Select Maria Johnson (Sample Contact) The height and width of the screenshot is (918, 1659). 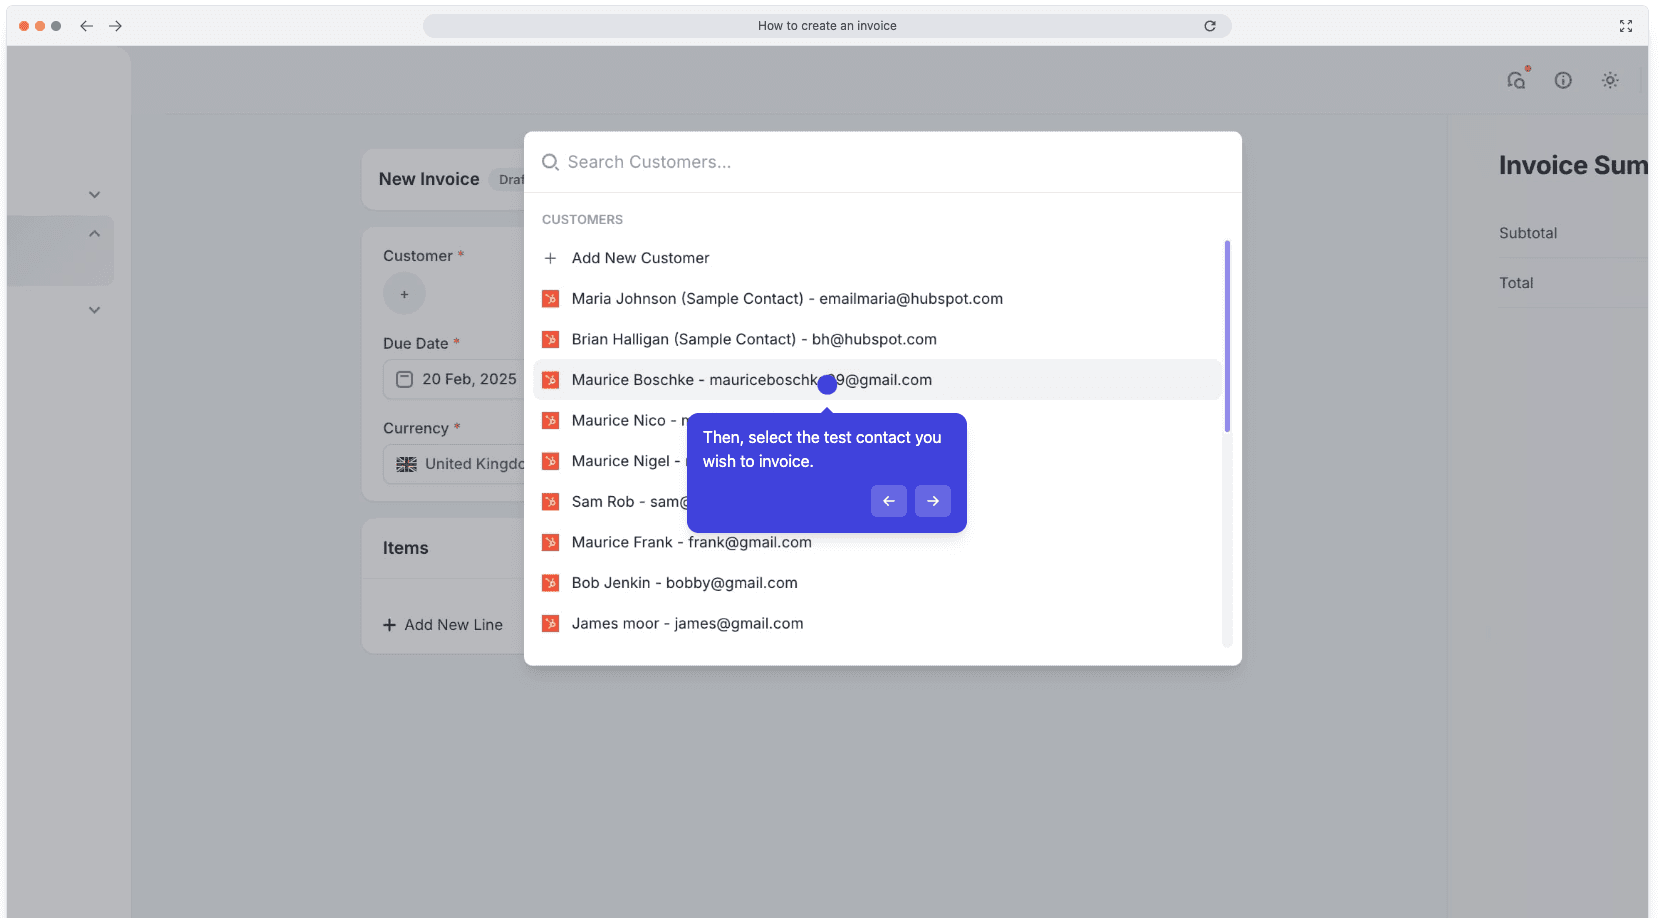[877, 299]
